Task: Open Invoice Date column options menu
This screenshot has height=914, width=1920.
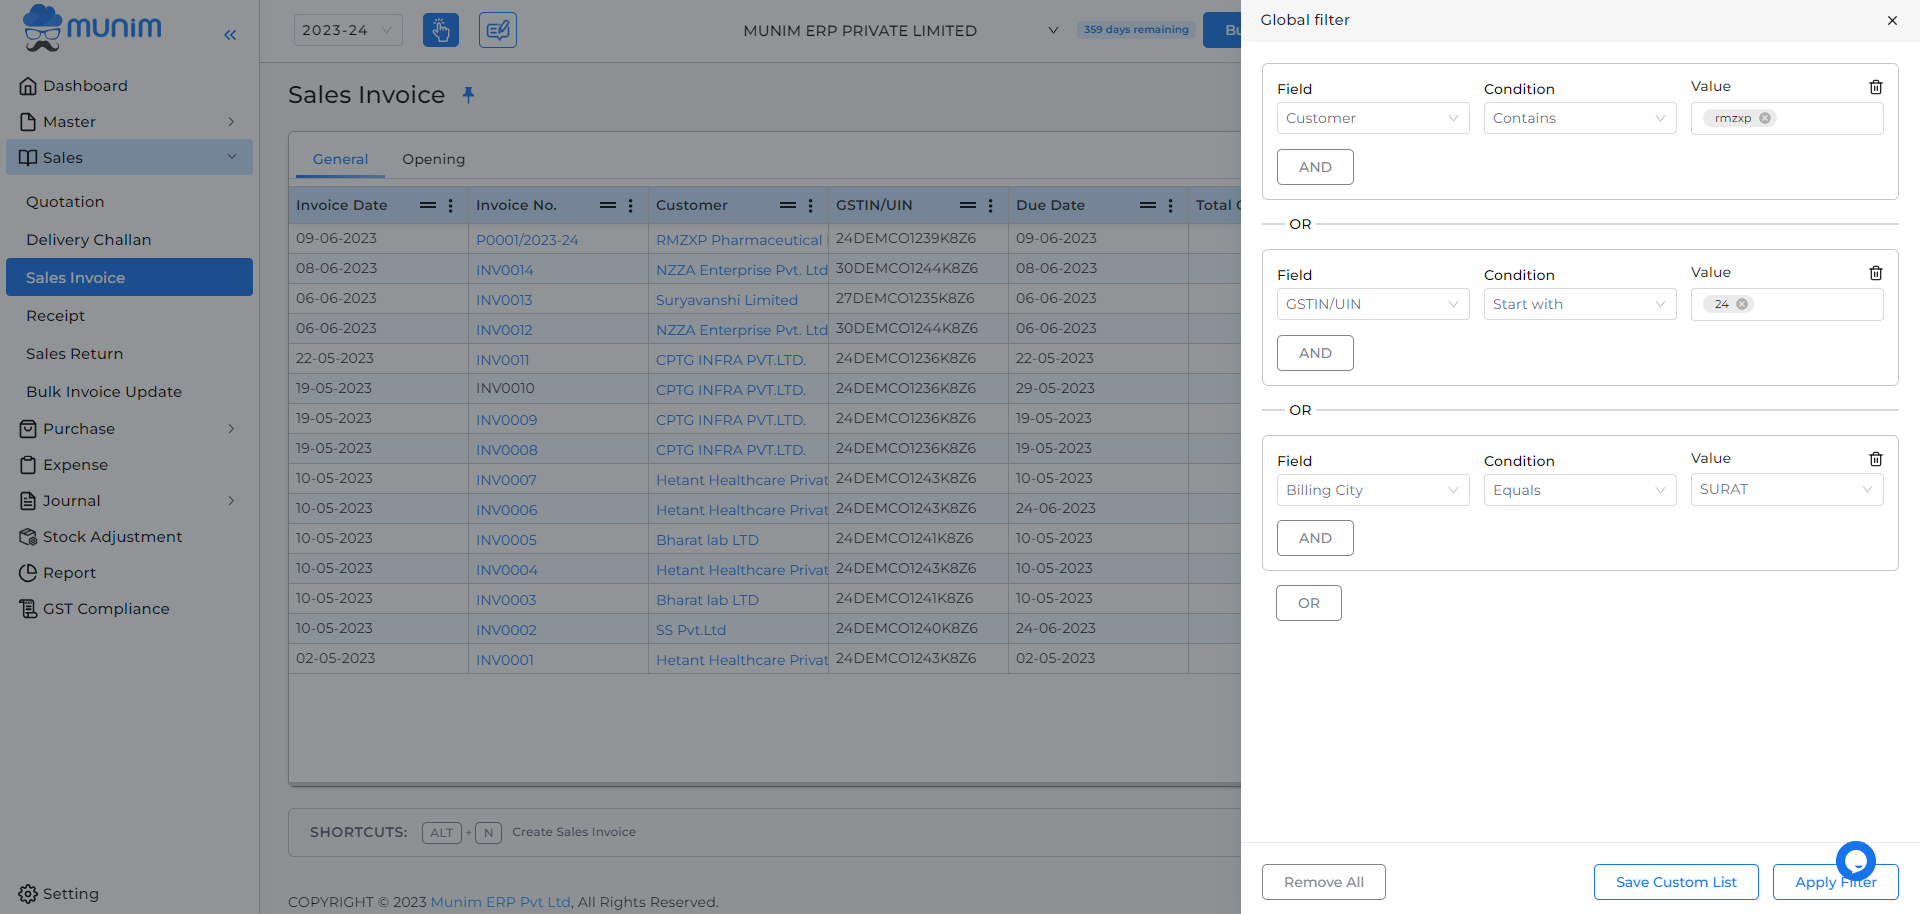Action: tap(451, 205)
